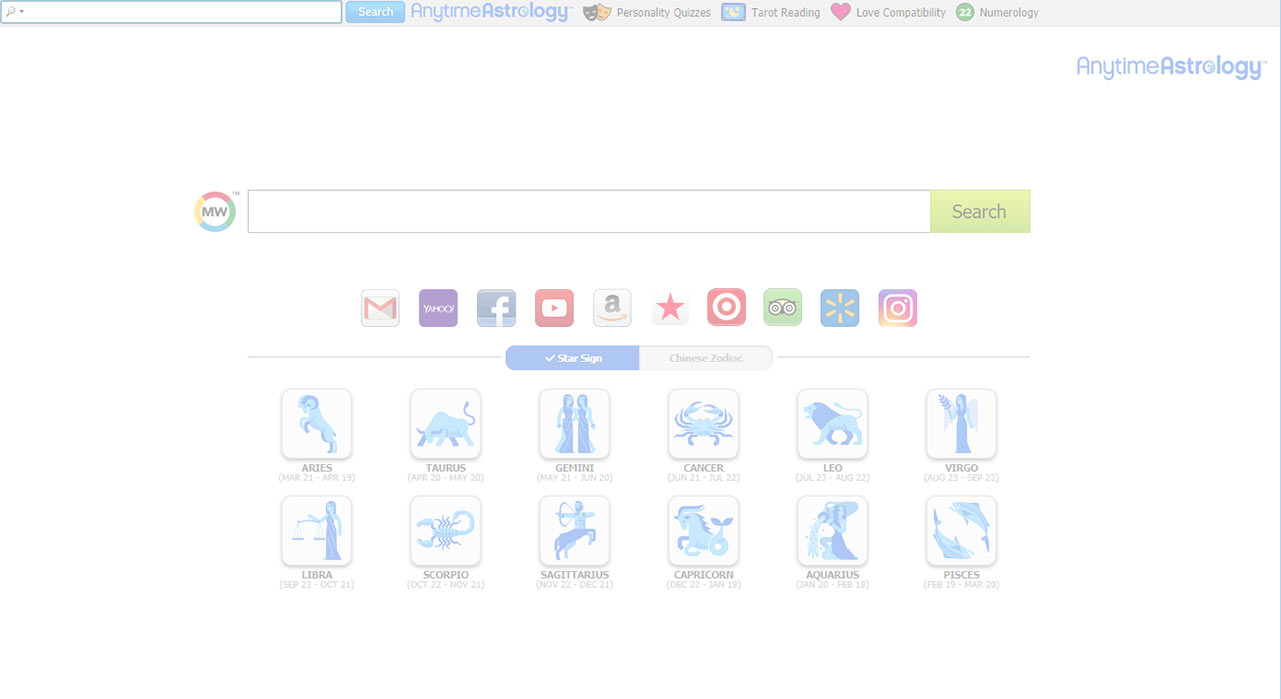
Task: Select the Sagittarius archer sign
Action: click(575, 531)
